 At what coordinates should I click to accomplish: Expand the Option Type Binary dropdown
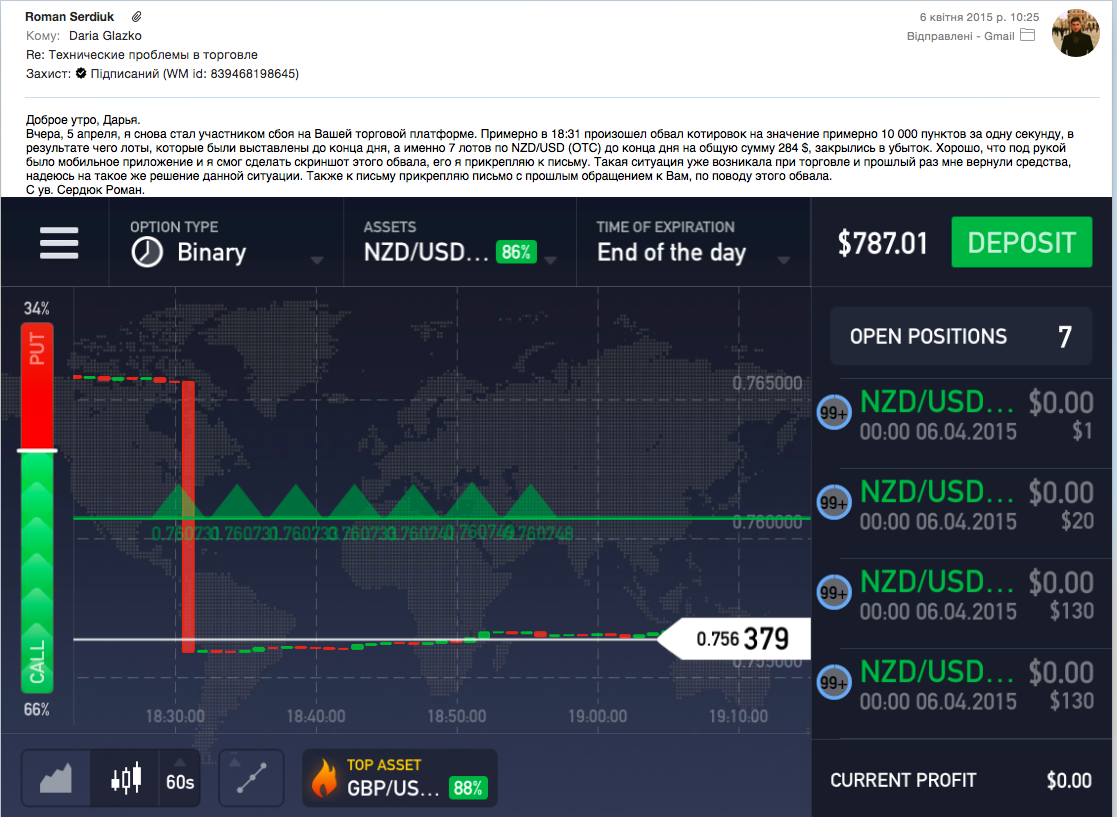[x=317, y=260]
